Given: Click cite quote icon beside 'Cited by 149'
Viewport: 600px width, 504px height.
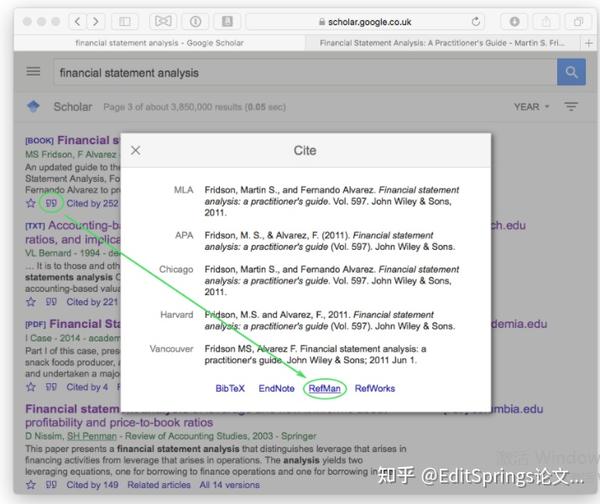Looking at the screenshot, I should (x=51, y=485).
